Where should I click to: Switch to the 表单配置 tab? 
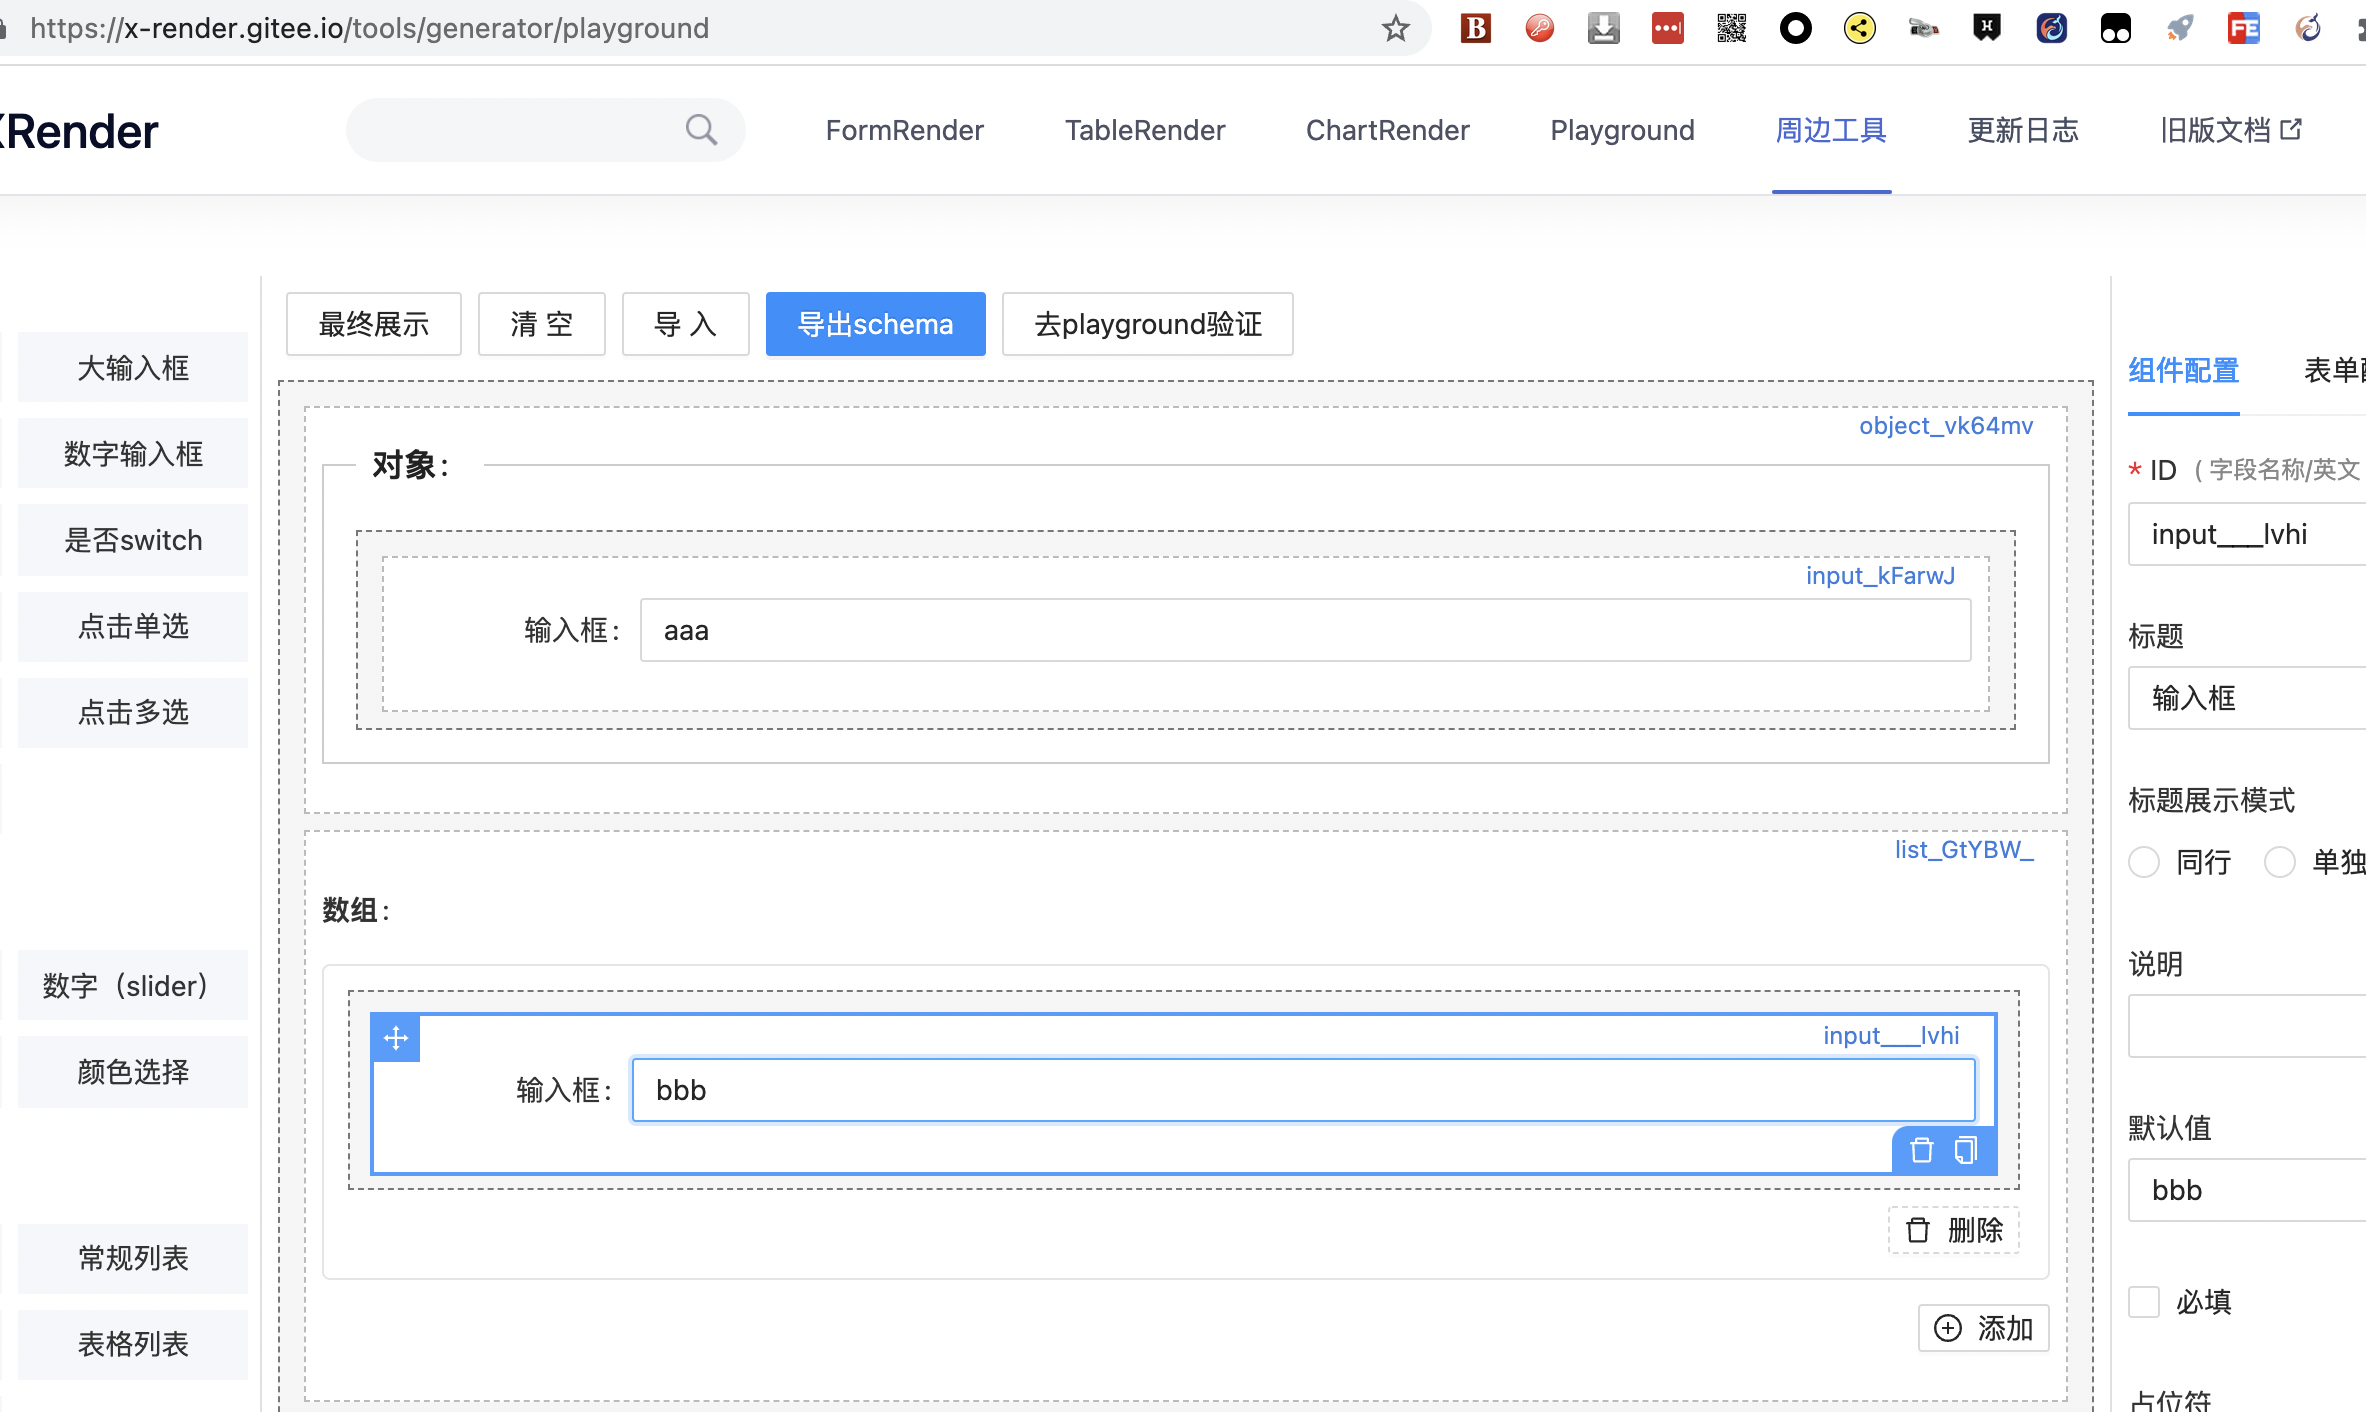tap(2335, 371)
